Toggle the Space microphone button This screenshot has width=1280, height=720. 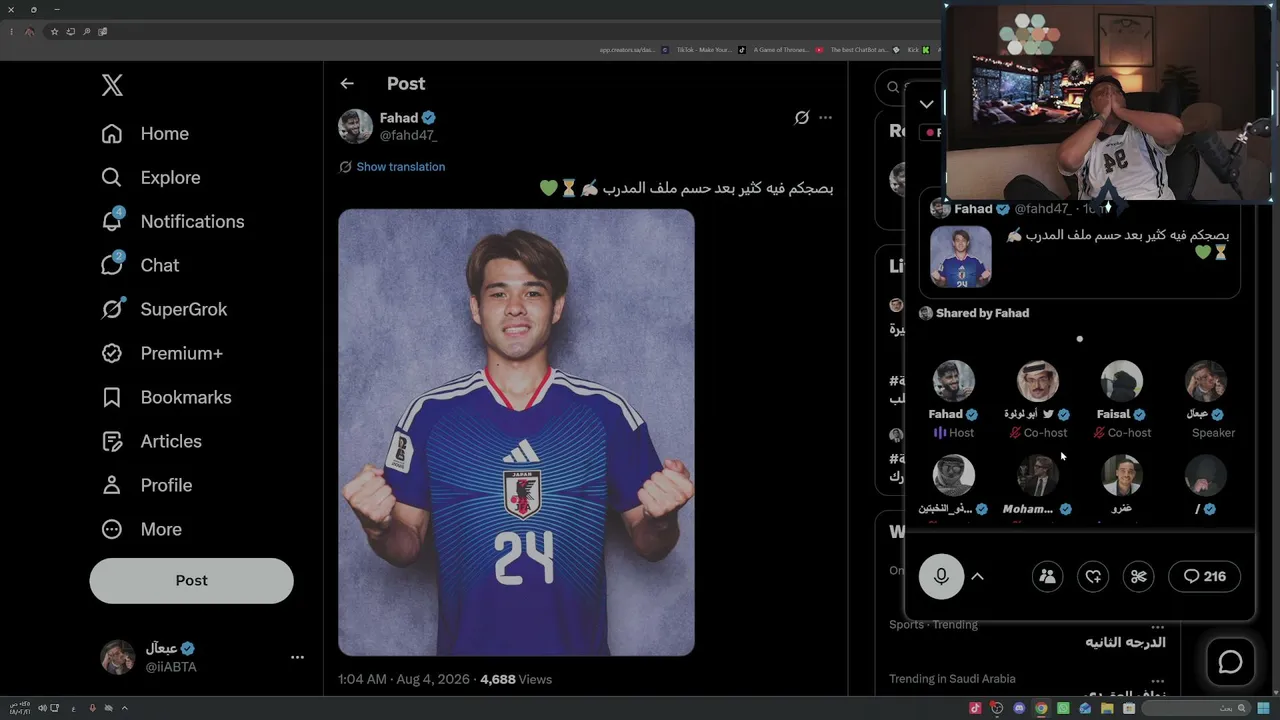[941, 576]
